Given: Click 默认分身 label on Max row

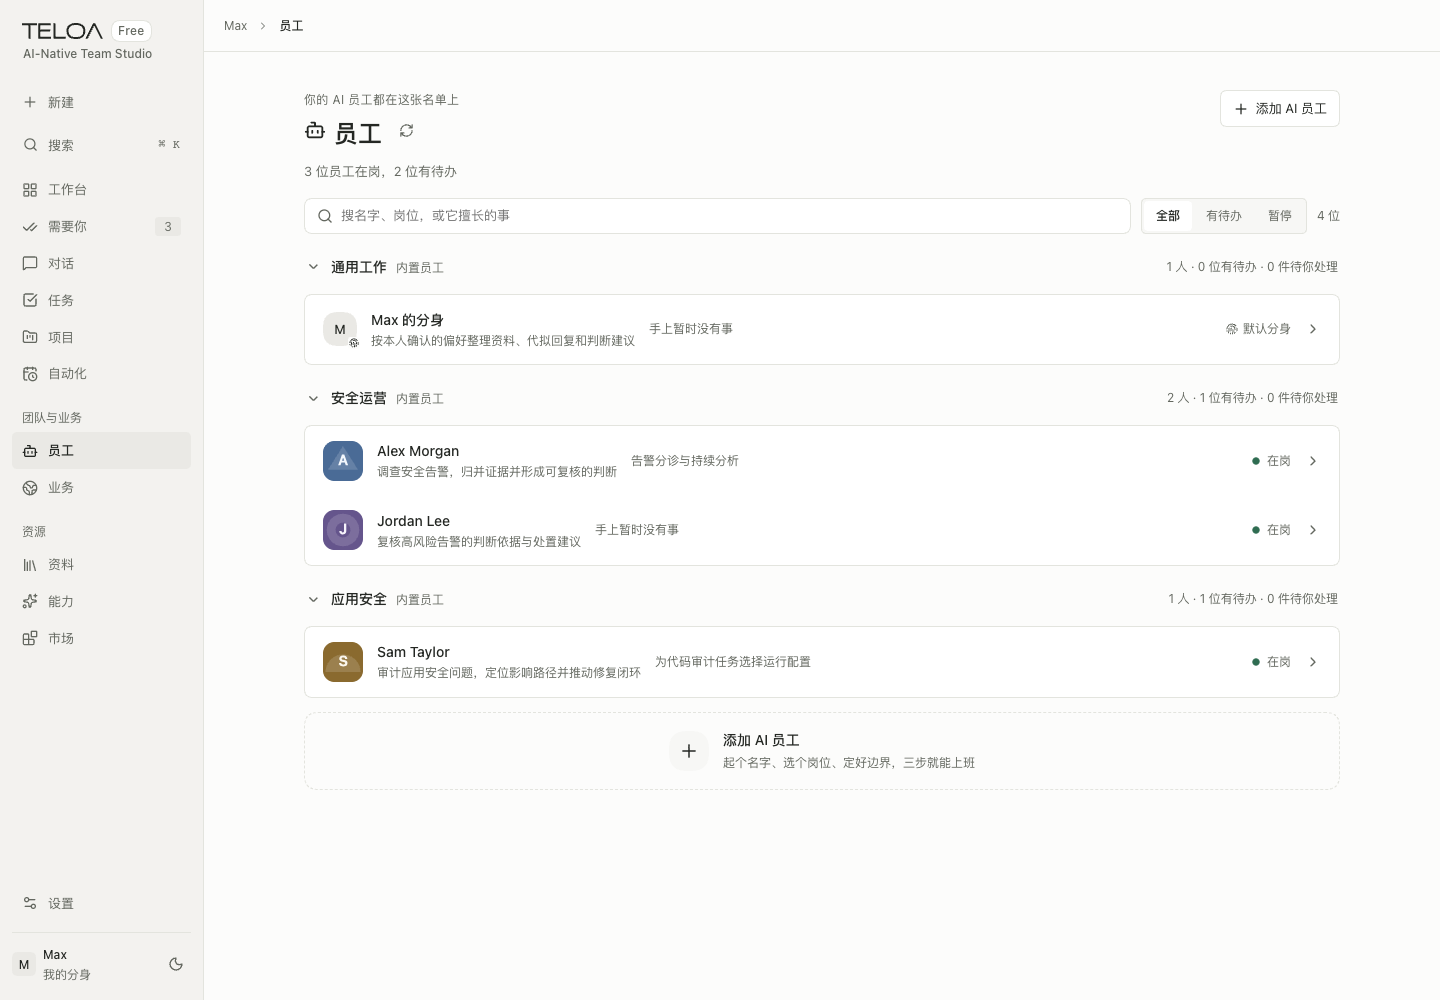Looking at the screenshot, I should [x=1258, y=329].
